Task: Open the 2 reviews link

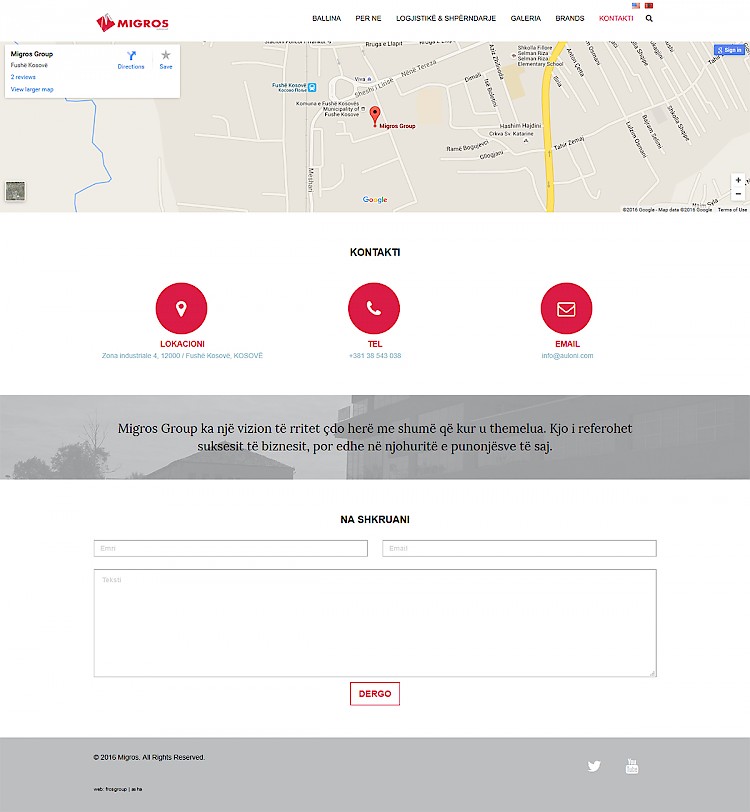Action: click(23, 77)
